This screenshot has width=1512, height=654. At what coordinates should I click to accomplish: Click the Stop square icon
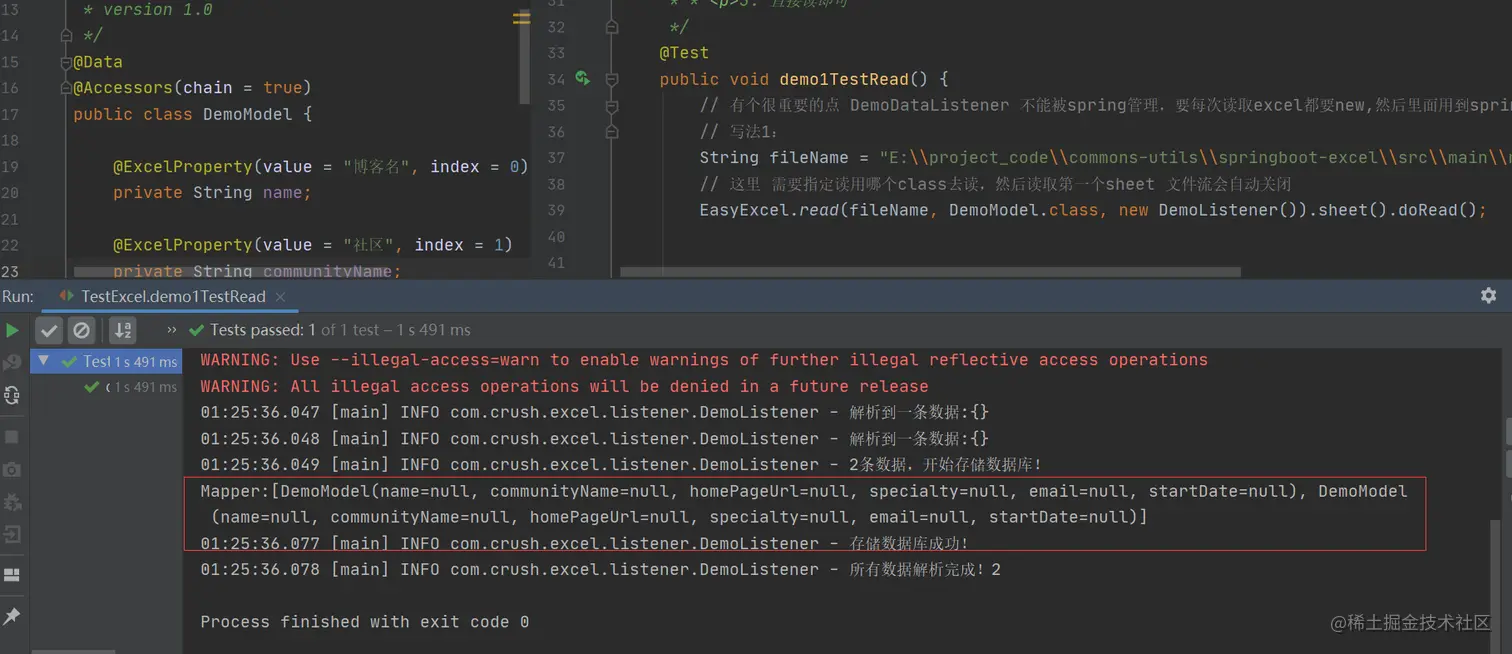pos(12,437)
